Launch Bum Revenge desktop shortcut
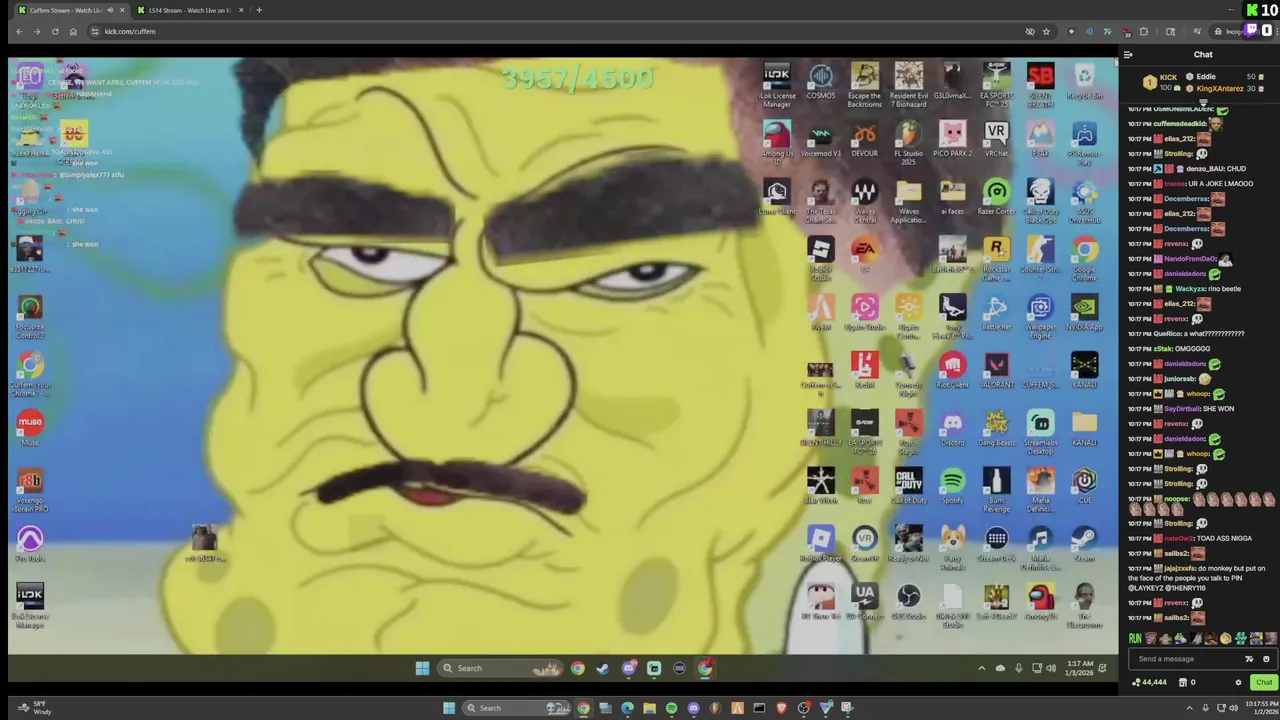 pos(996,491)
